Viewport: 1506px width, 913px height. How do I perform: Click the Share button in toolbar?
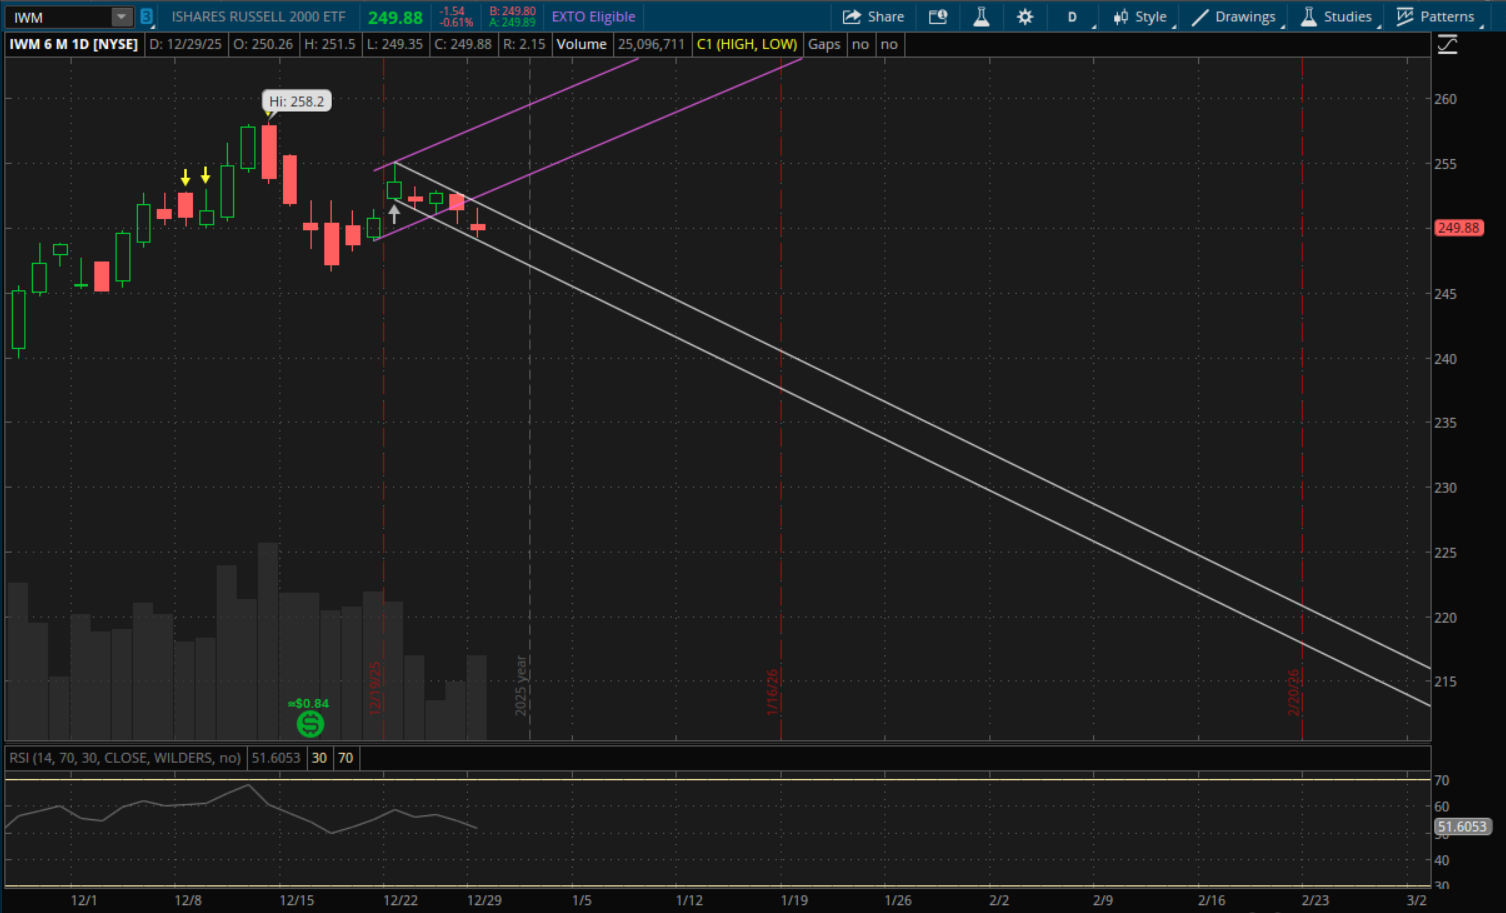pyautogui.click(x=873, y=17)
